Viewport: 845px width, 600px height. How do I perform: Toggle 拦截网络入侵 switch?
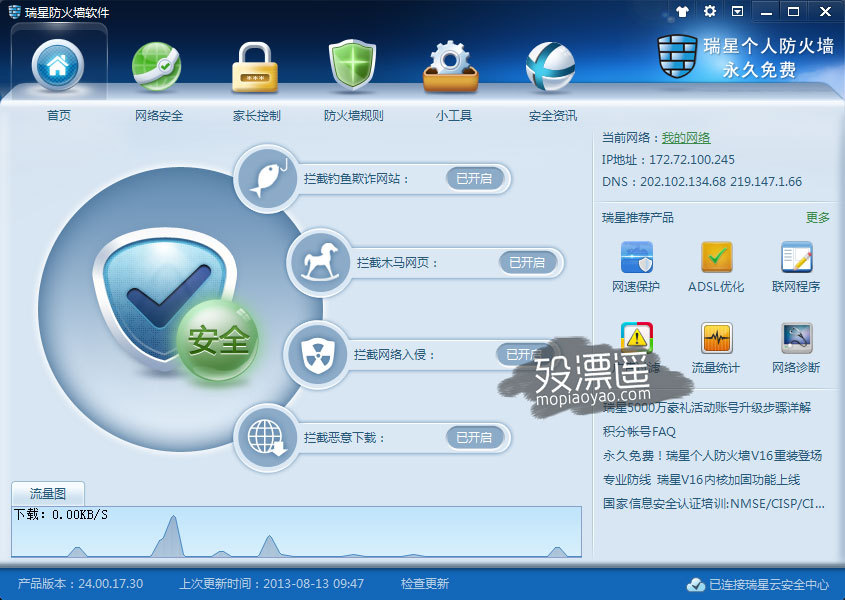click(x=523, y=354)
